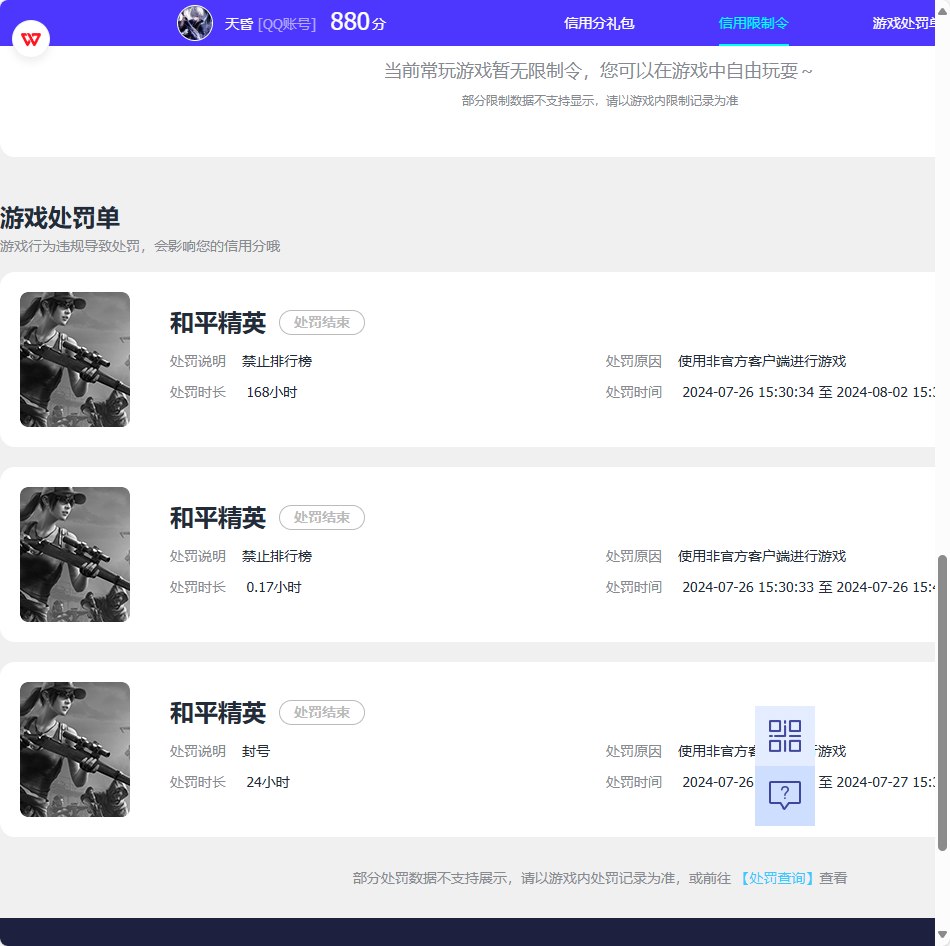Click the red W floating logo icon
The image size is (950, 946).
[31, 39]
